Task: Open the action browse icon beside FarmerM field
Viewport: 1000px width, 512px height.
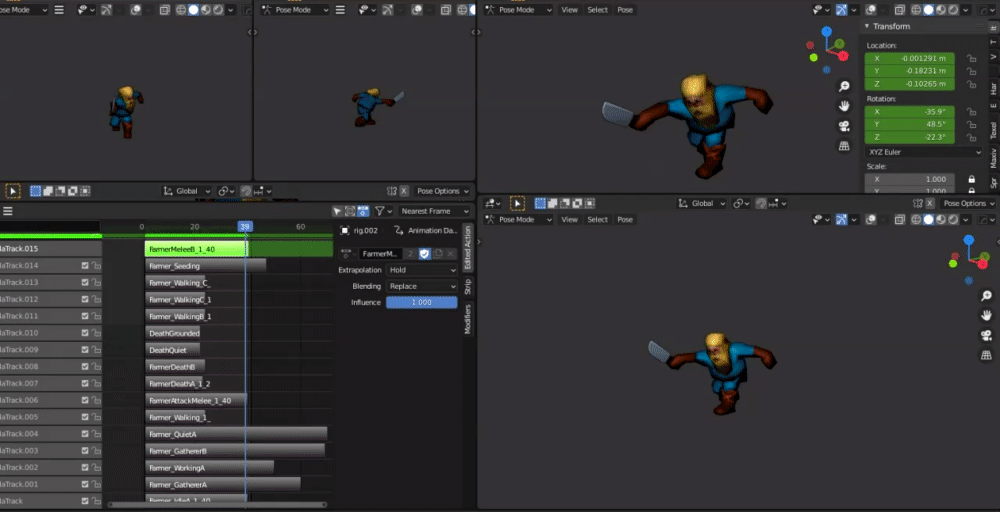Action: tap(348, 254)
